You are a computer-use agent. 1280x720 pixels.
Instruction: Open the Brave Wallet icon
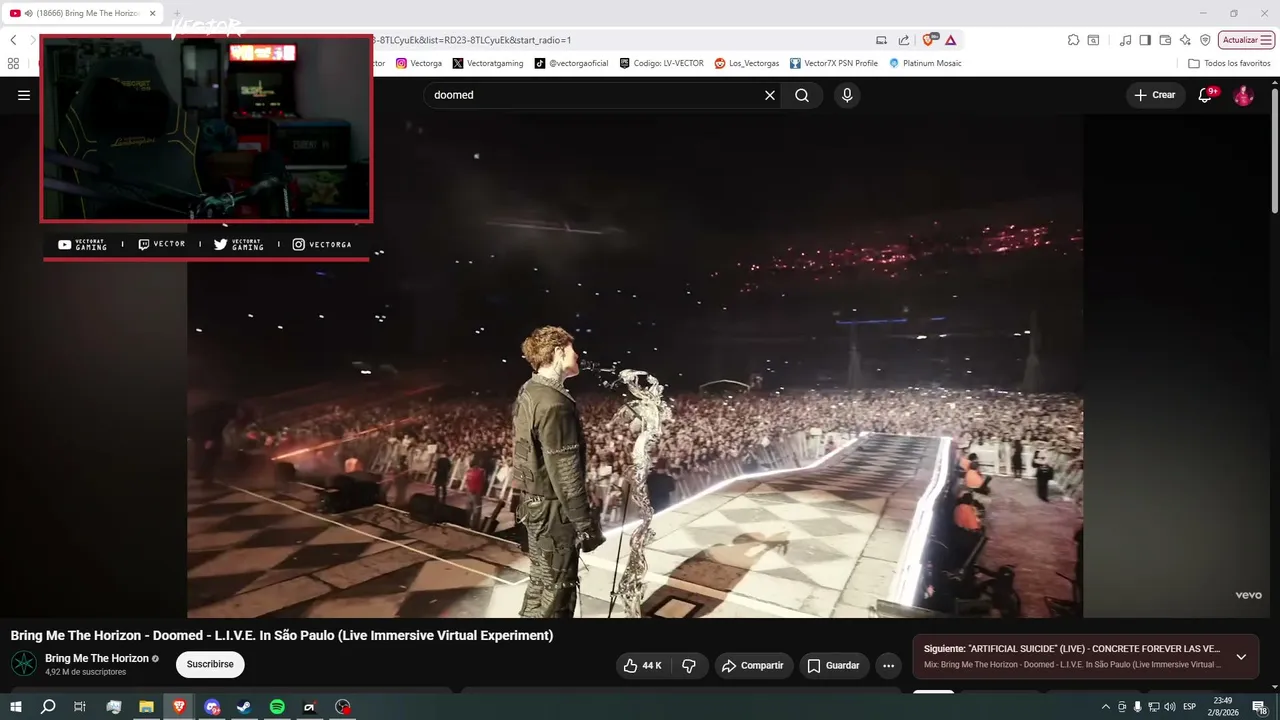point(1165,40)
